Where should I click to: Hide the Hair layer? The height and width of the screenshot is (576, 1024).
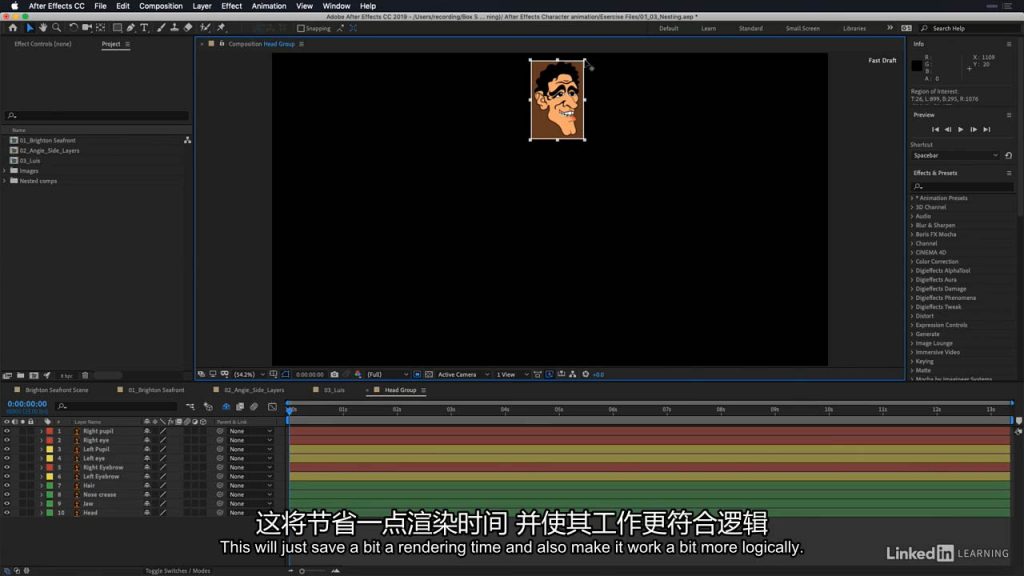tap(7, 486)
